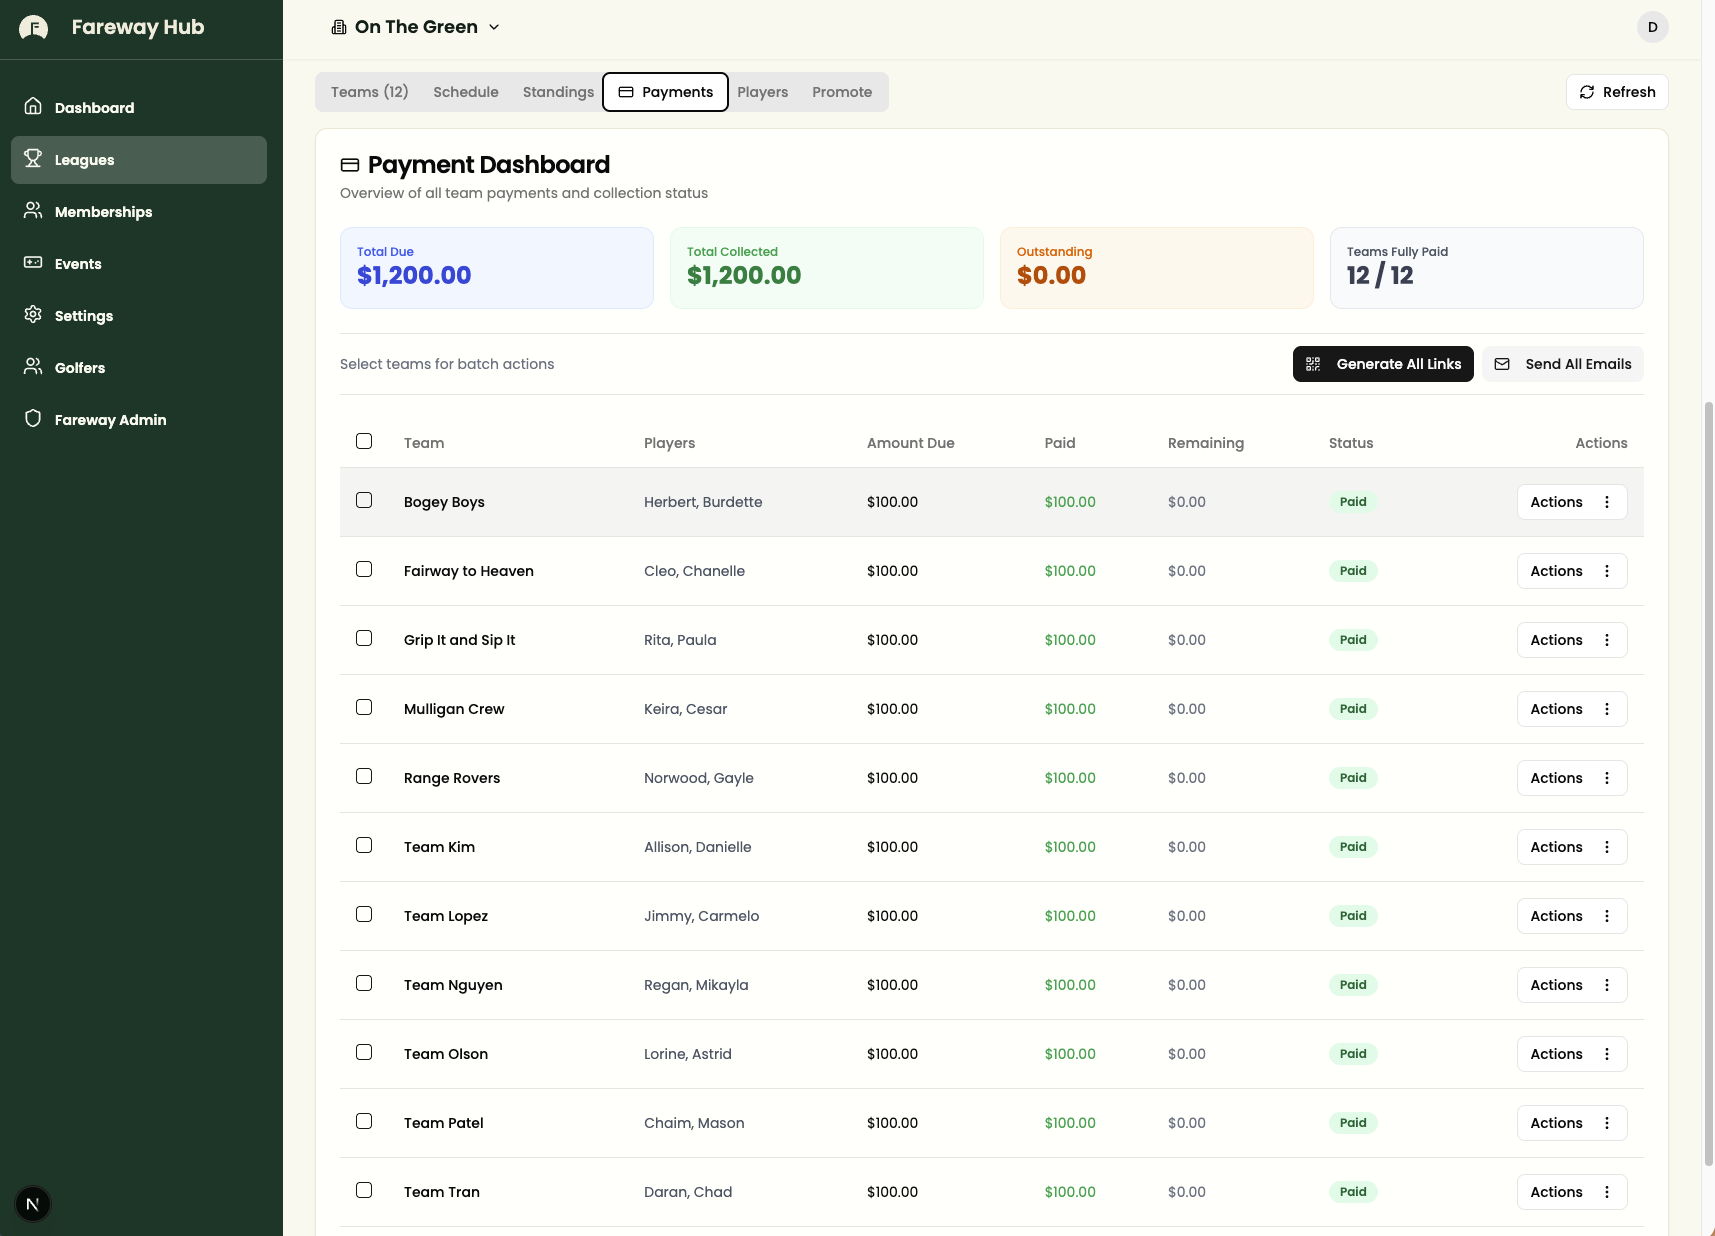Open three-dot menu for Team Lopez
This screenshot has width=1715, height=1236.
coord(1607,916)
